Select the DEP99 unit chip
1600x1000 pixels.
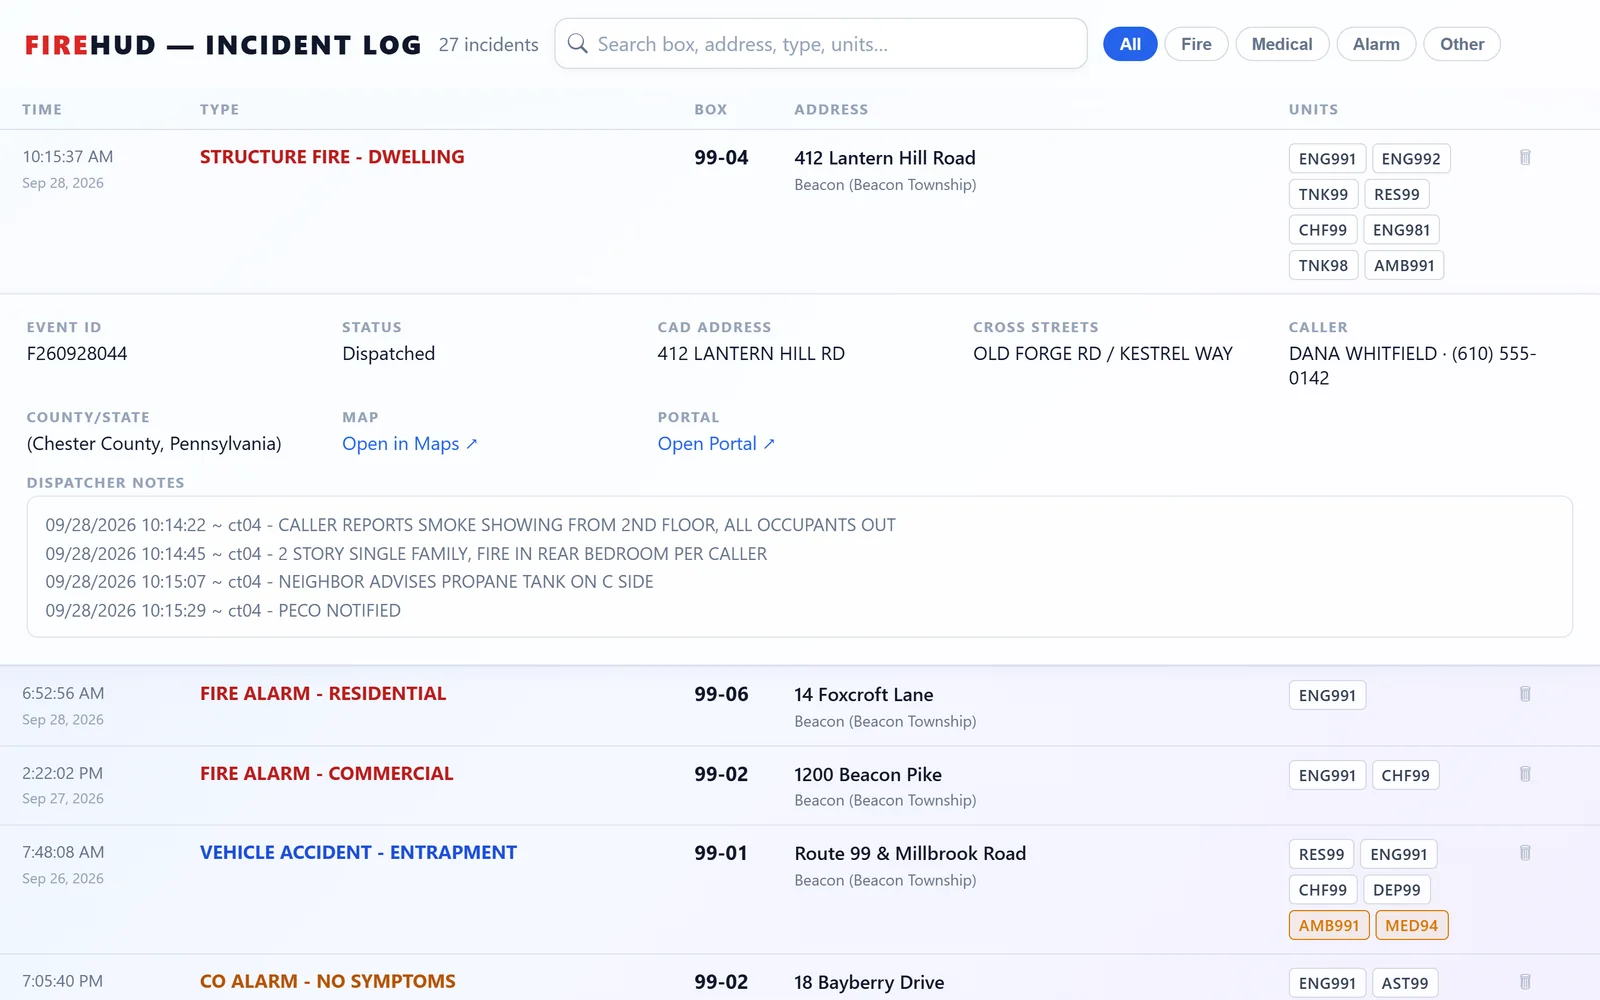click(1396, 890)
